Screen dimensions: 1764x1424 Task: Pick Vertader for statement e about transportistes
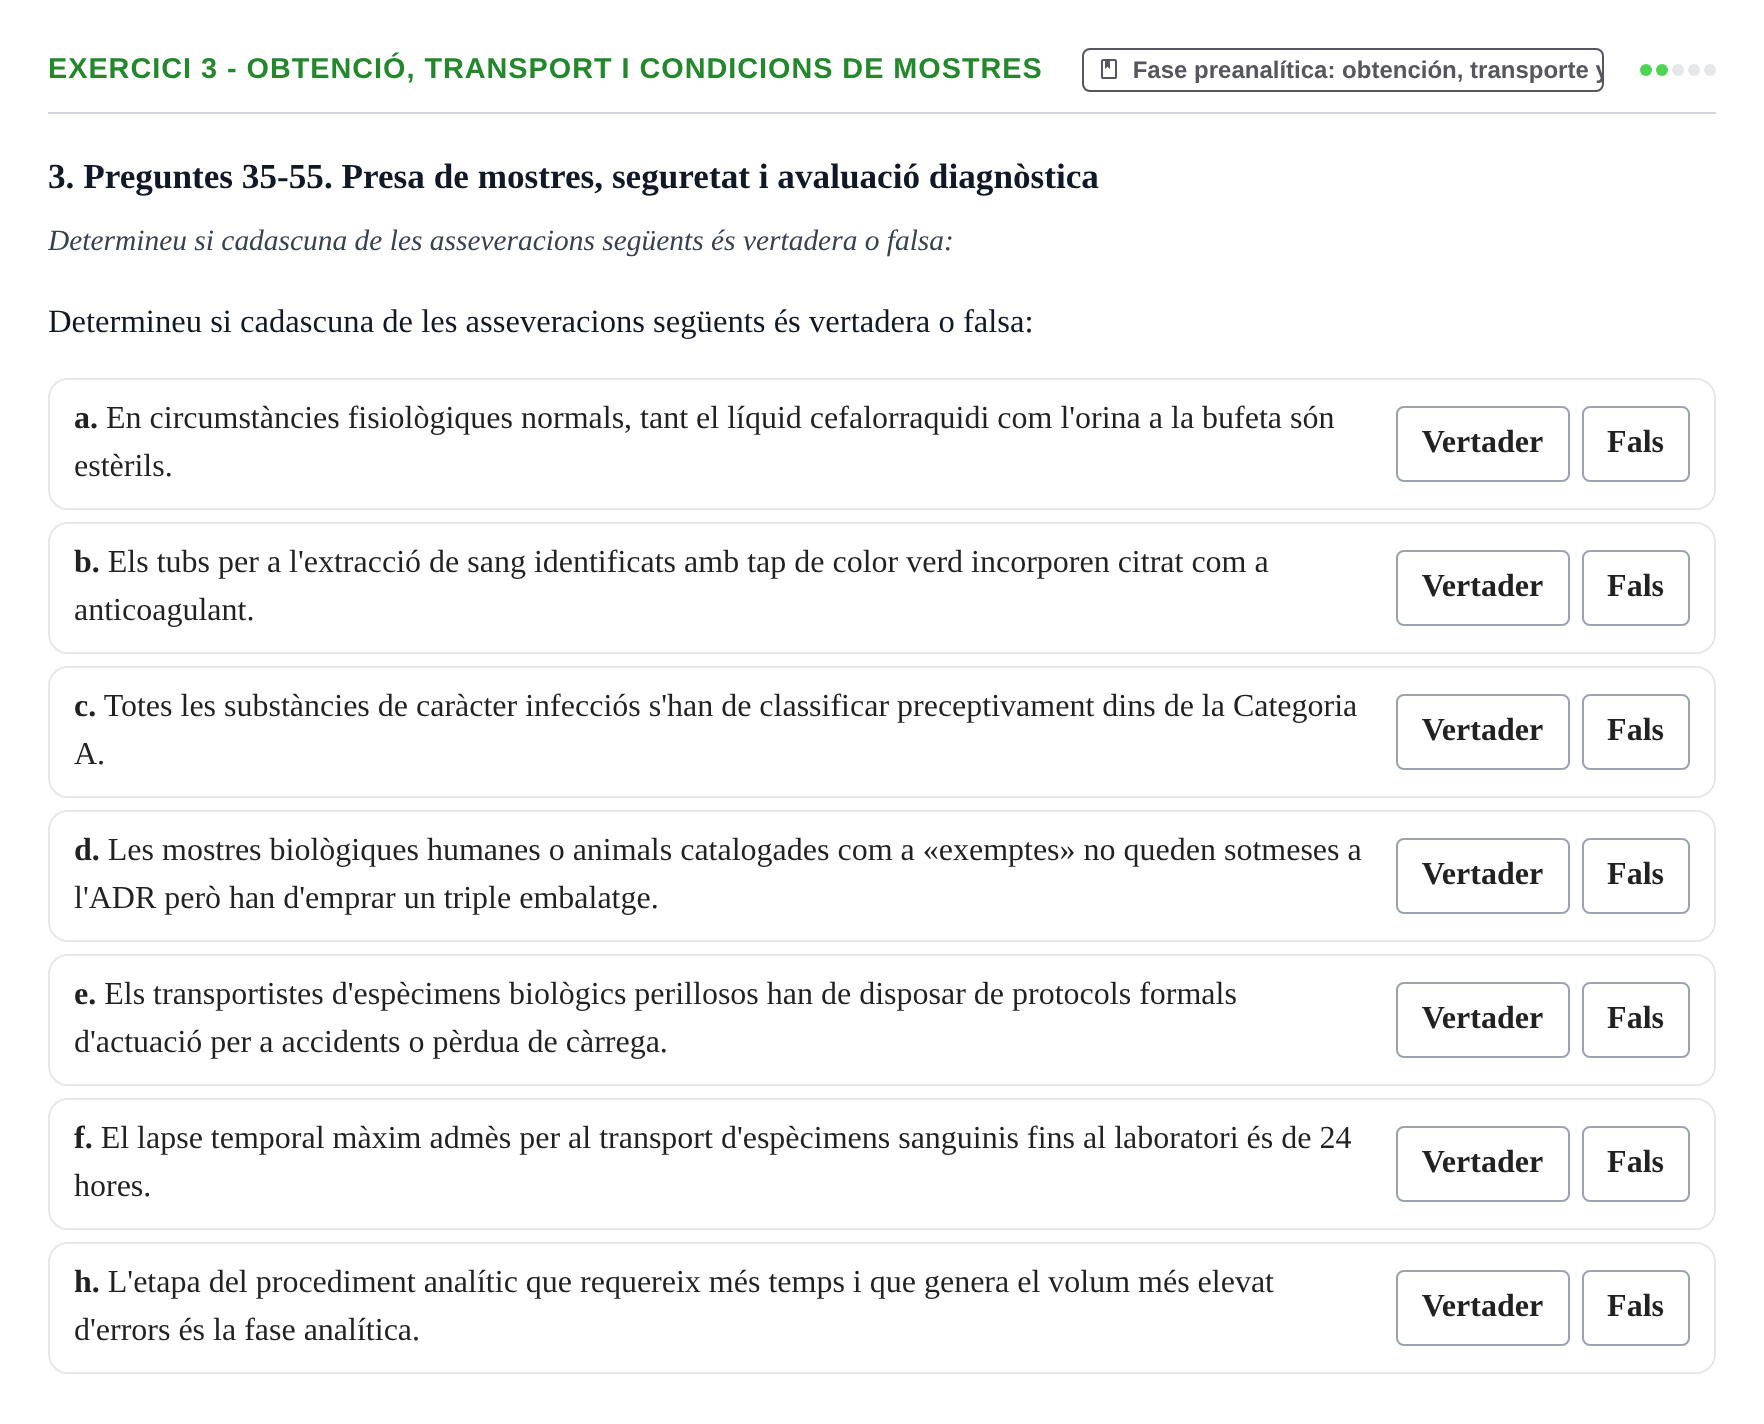tap(1482, 1020)
